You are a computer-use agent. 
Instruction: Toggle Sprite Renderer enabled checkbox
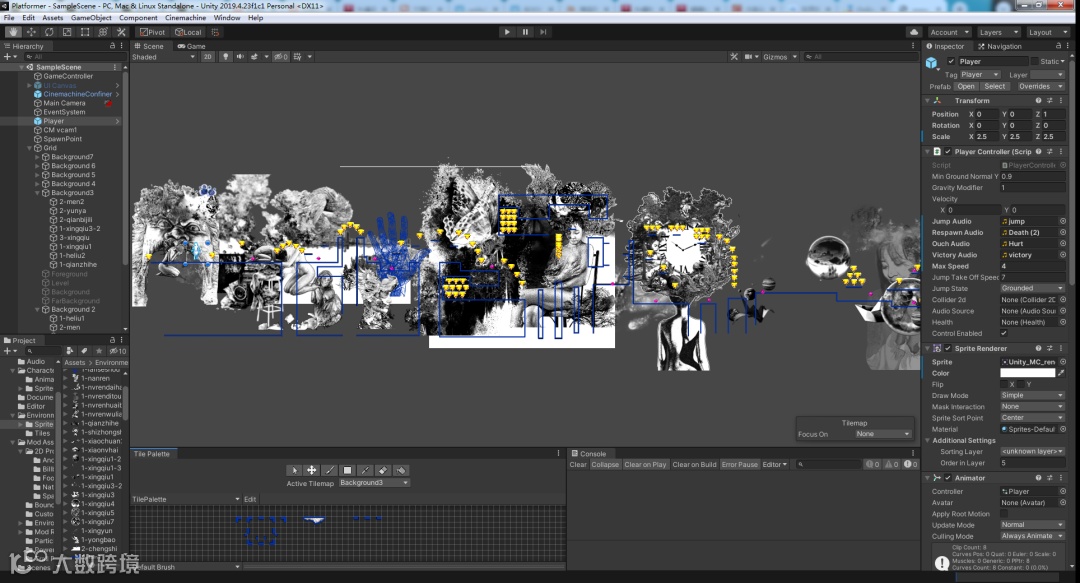pyautogui.click(x=948, y=348)
